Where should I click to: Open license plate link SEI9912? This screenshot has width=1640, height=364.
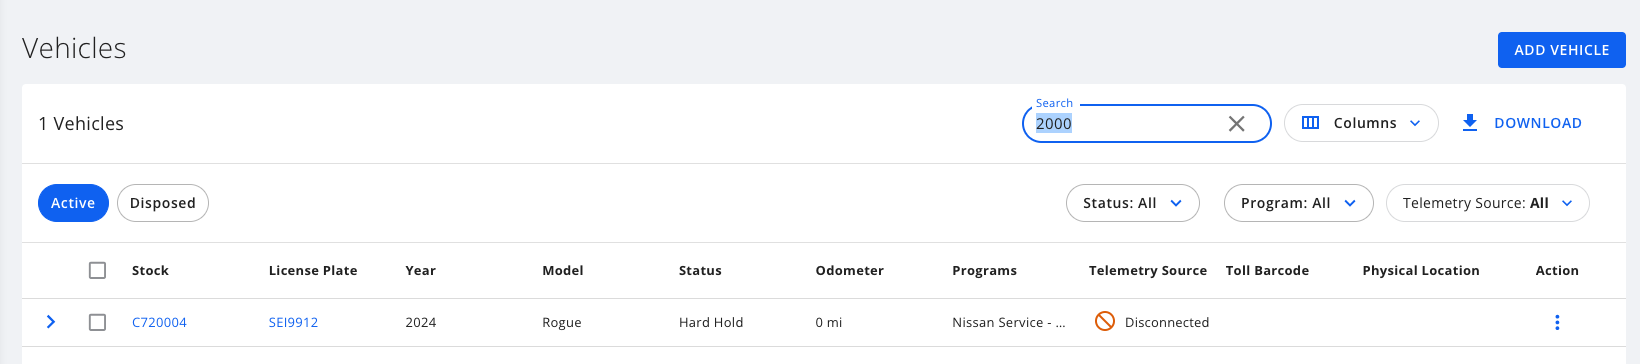tap(293, 322)
